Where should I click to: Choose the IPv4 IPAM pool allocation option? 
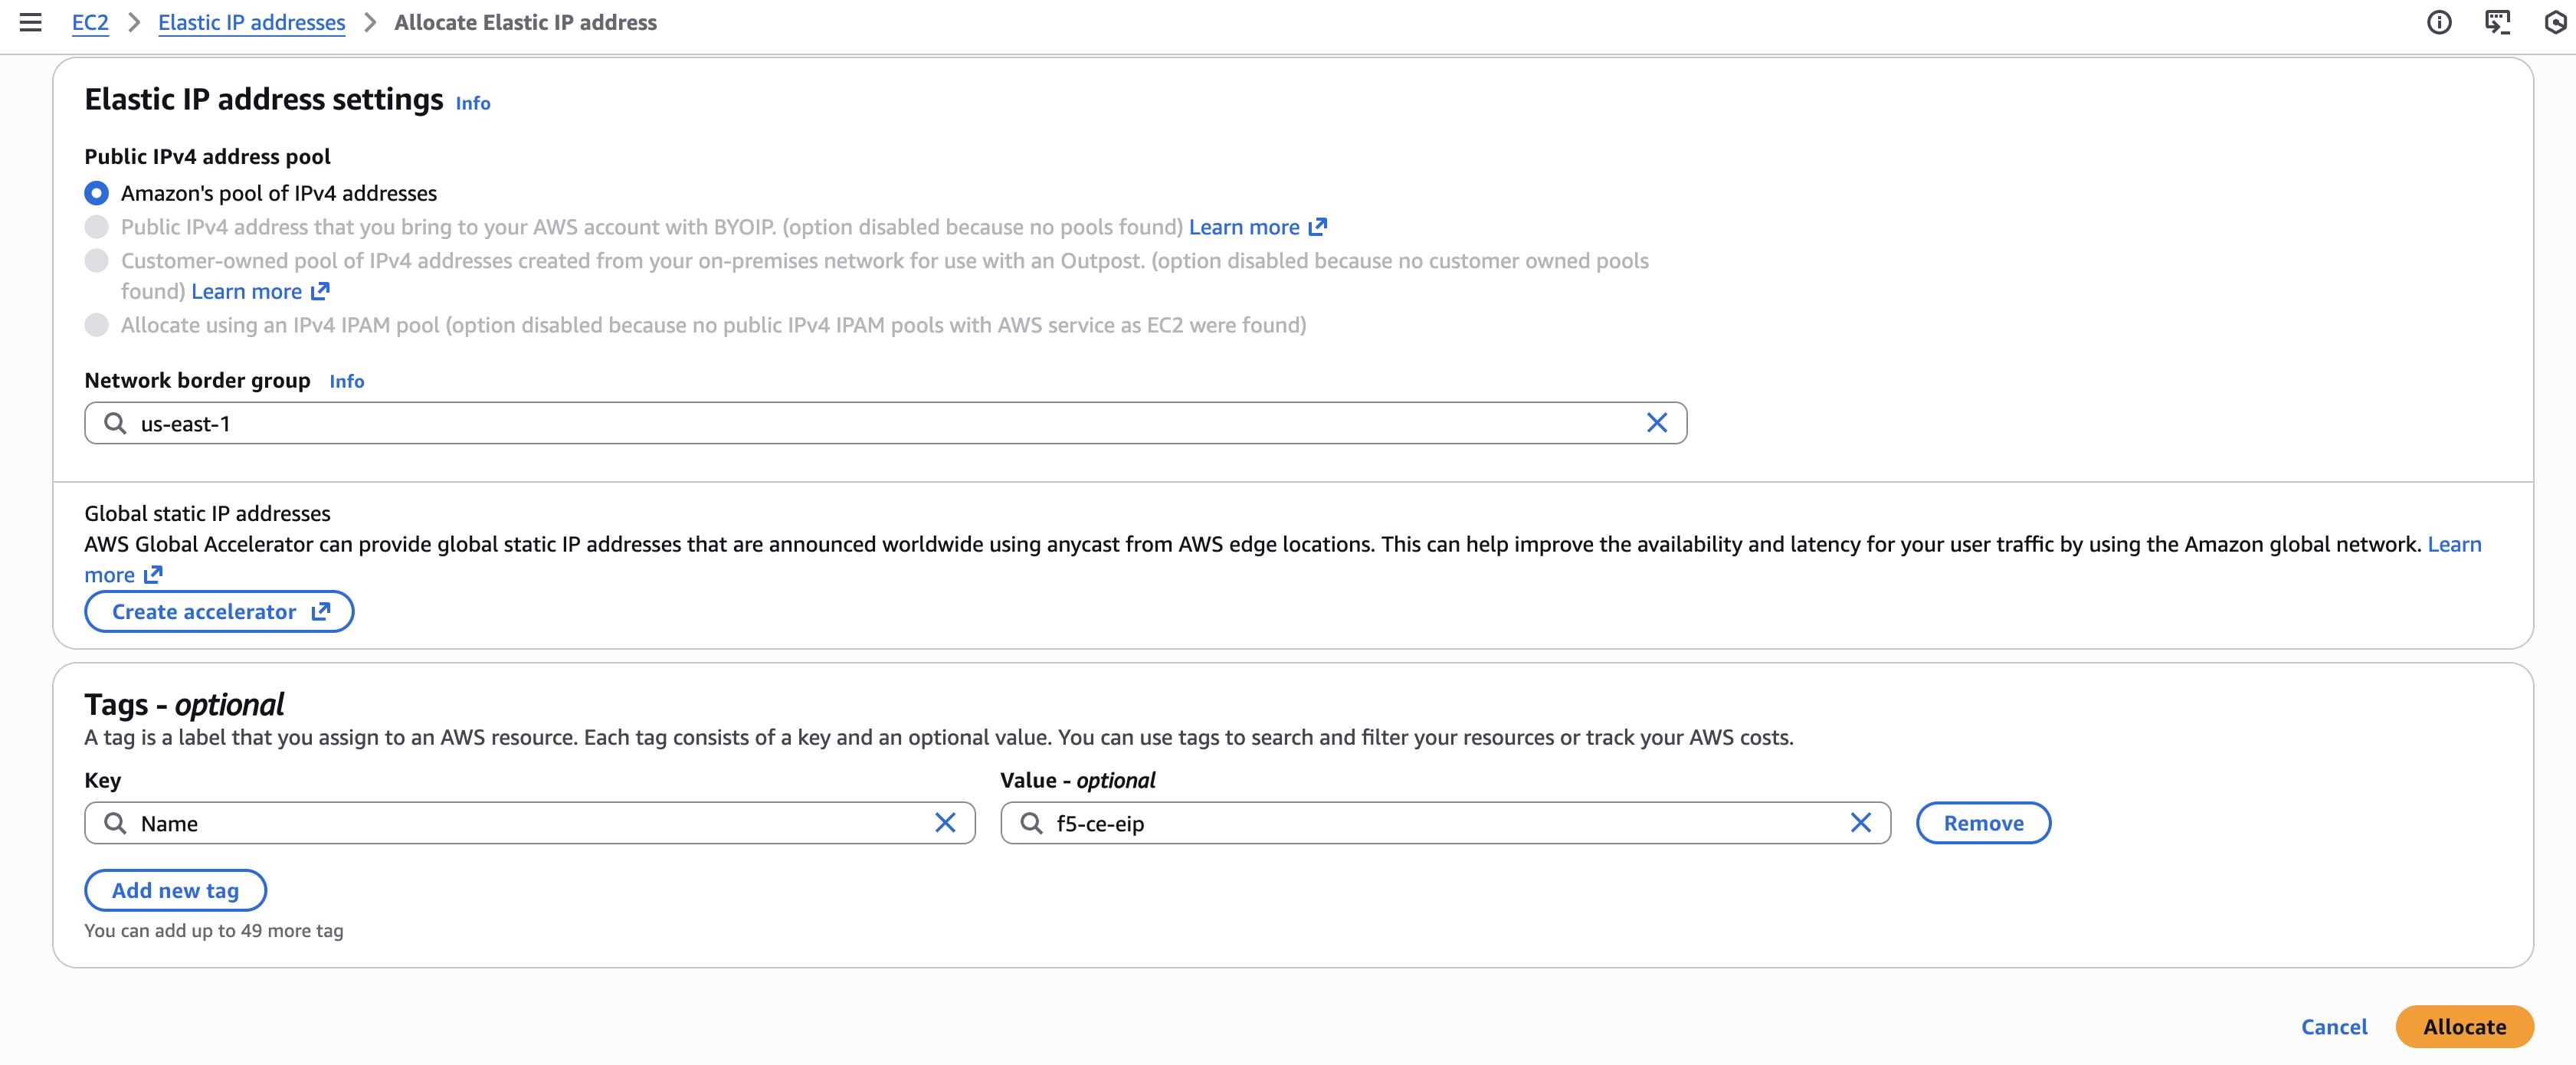[x=96, y=325]
